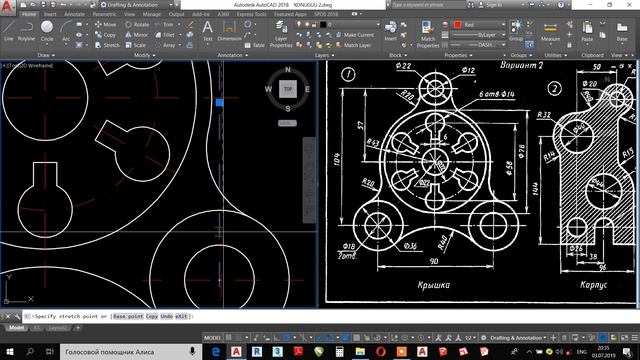Image resolution: width=640 pixels, height=360 pixels.
Task: Click the Array tool
Action: 165,45
